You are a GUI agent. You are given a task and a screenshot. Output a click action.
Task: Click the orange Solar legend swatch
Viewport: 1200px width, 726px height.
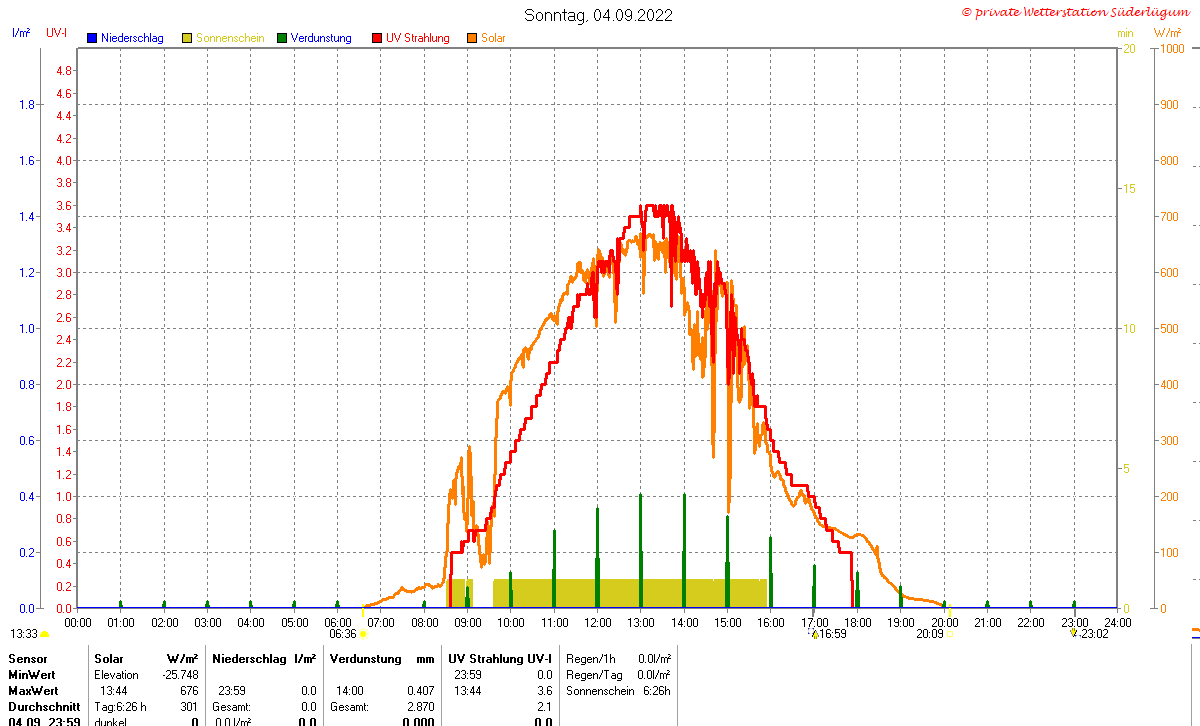coord(472,38)
